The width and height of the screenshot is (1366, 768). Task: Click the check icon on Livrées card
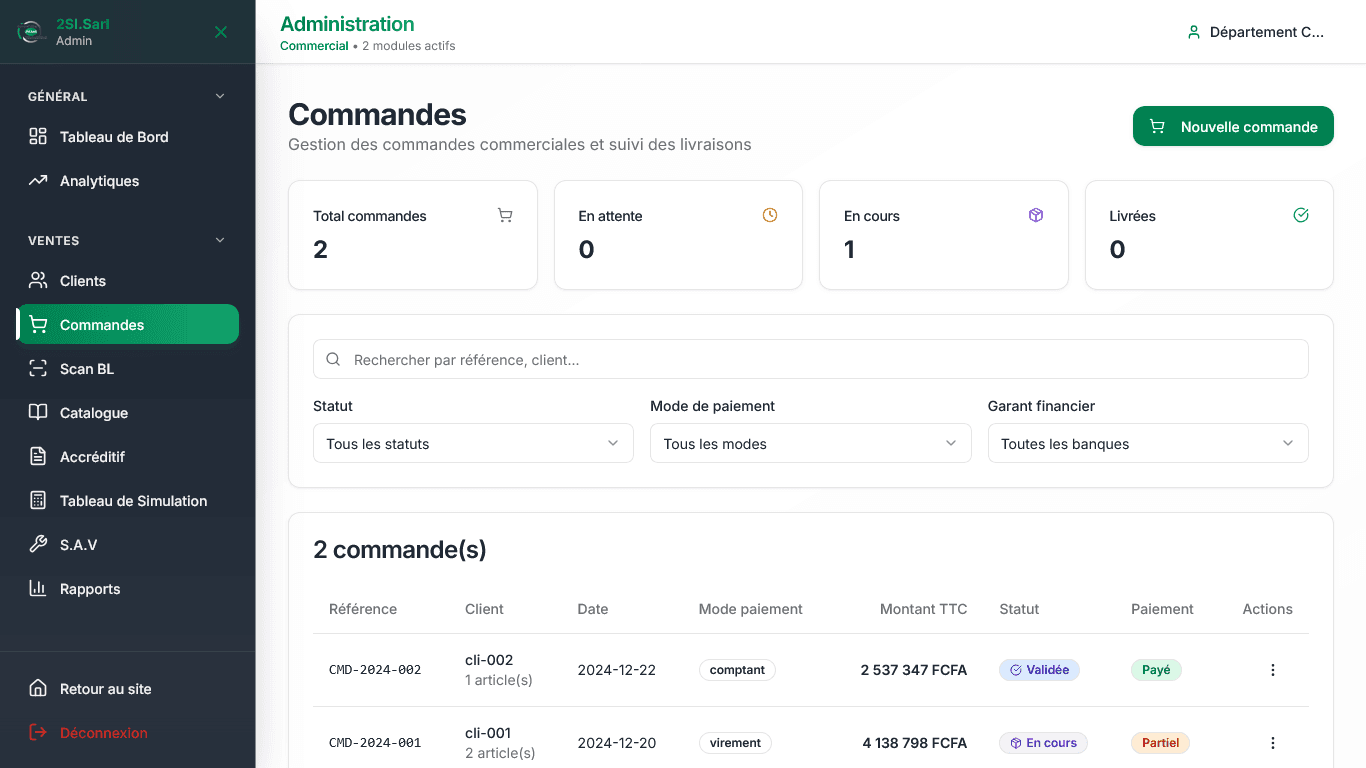[x=1301, y=215]
